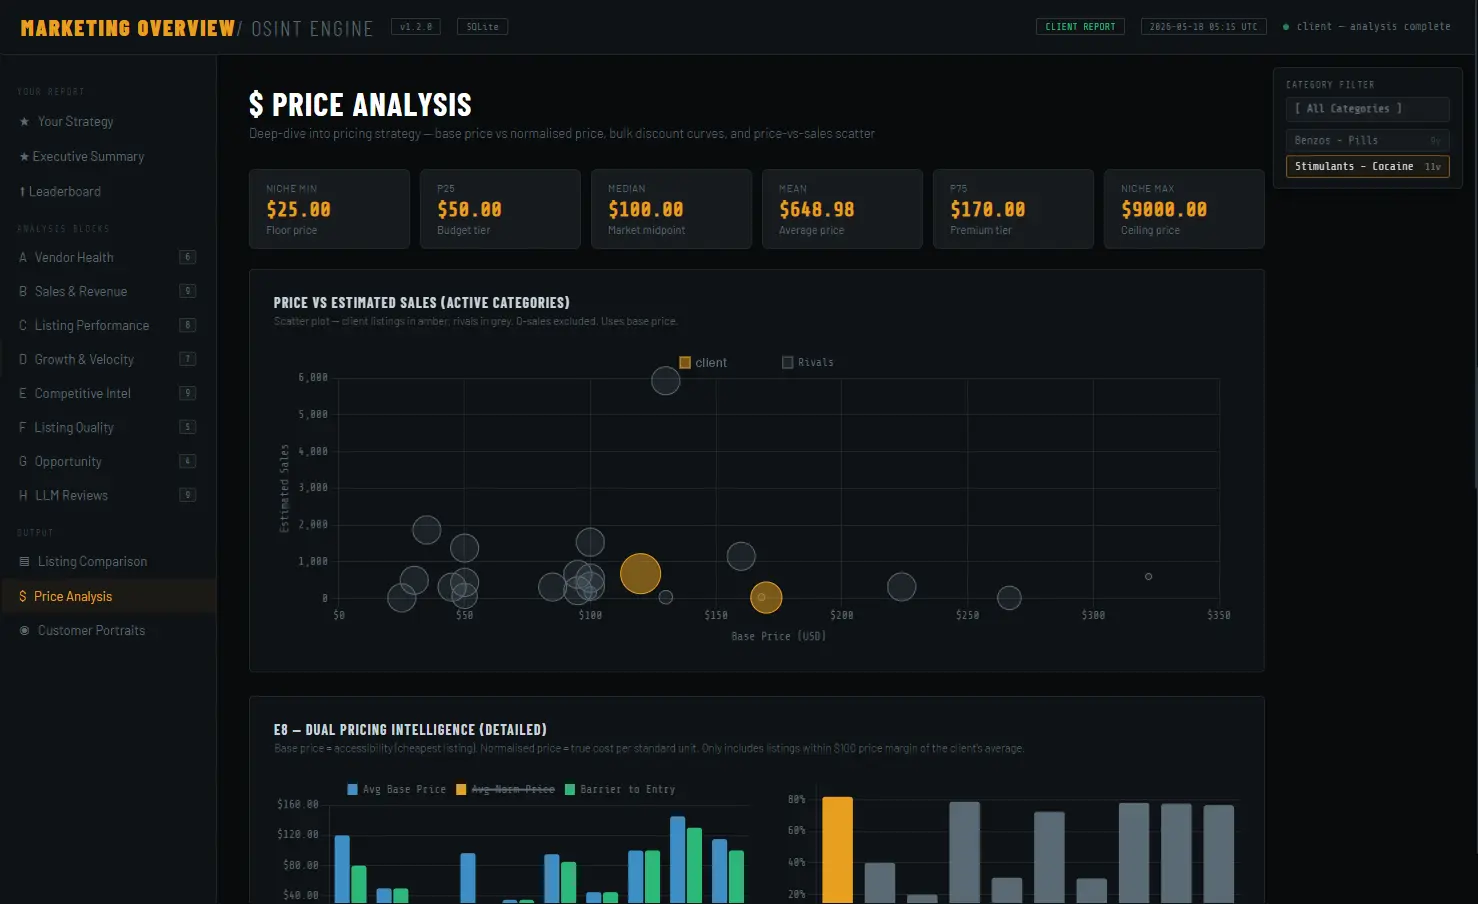Hide the Avg Base Price series
This screenshot has height=904, width=1478.
396,790
